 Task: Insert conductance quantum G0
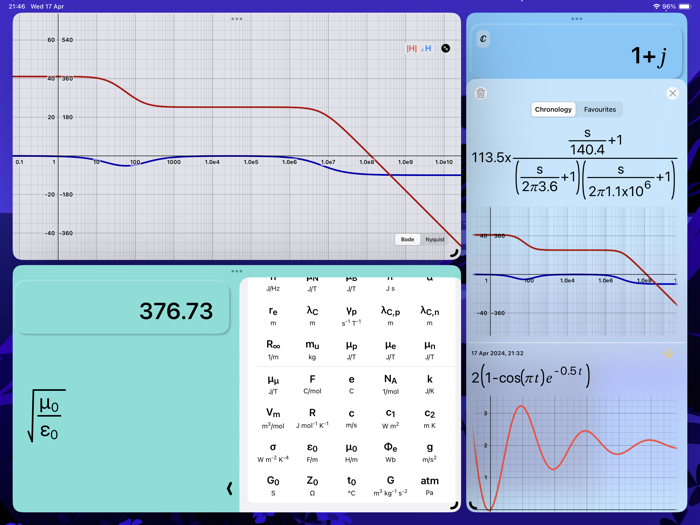point(273,486)
